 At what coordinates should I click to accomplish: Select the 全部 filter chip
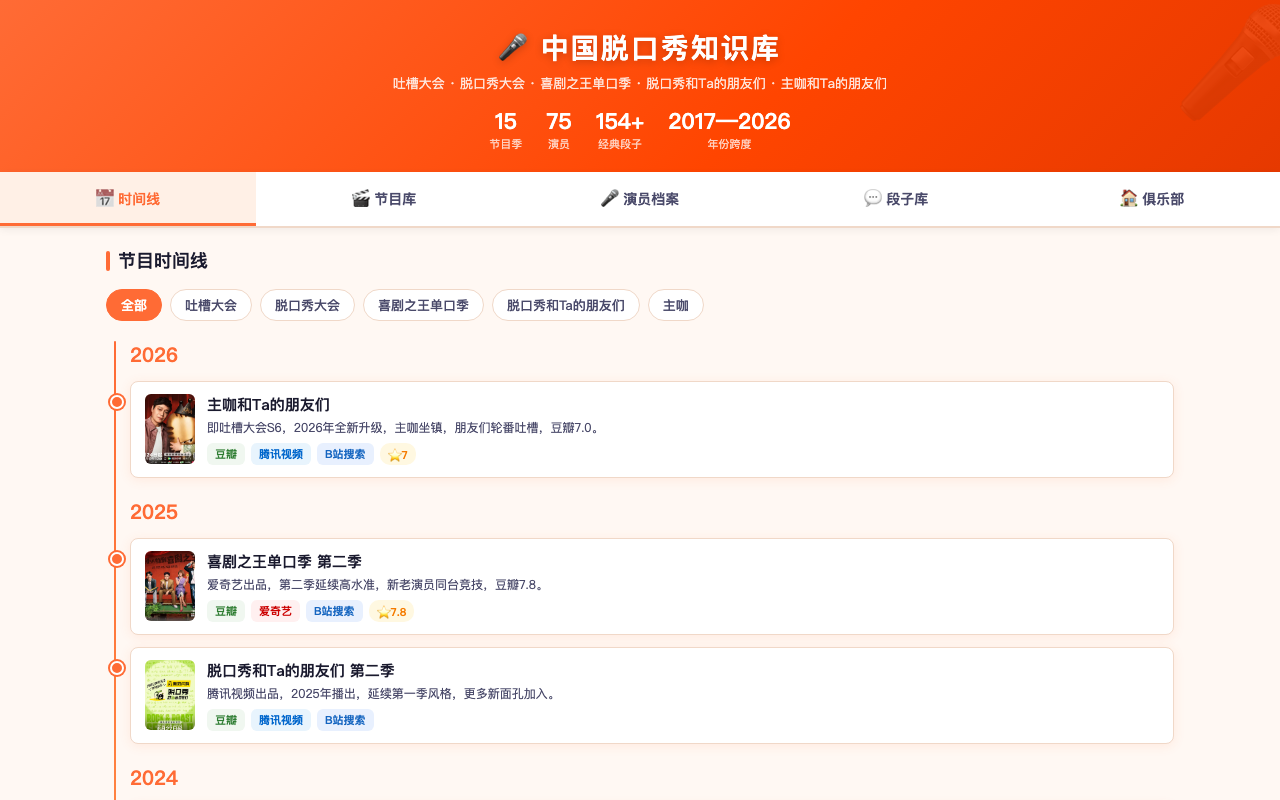134,305
